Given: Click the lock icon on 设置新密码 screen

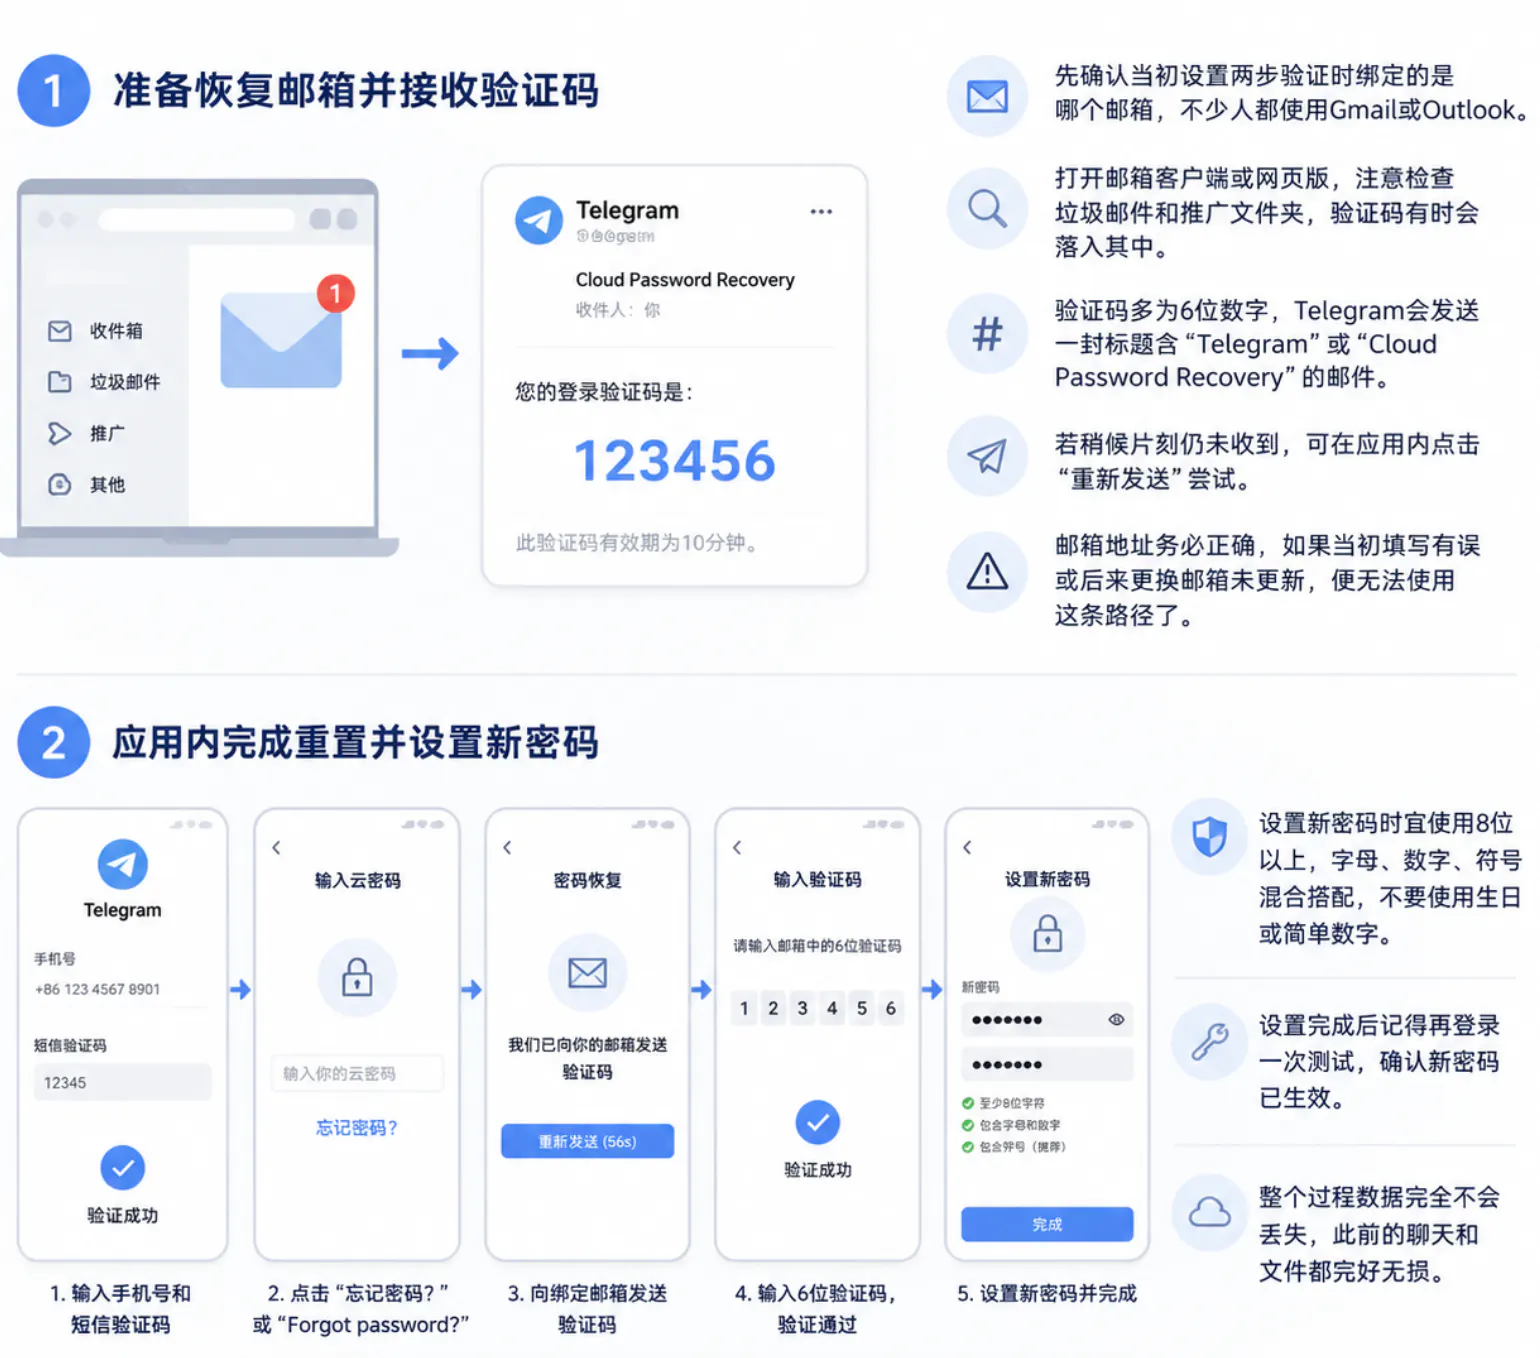Looking at the screenshot, I should coord(1048,934).
